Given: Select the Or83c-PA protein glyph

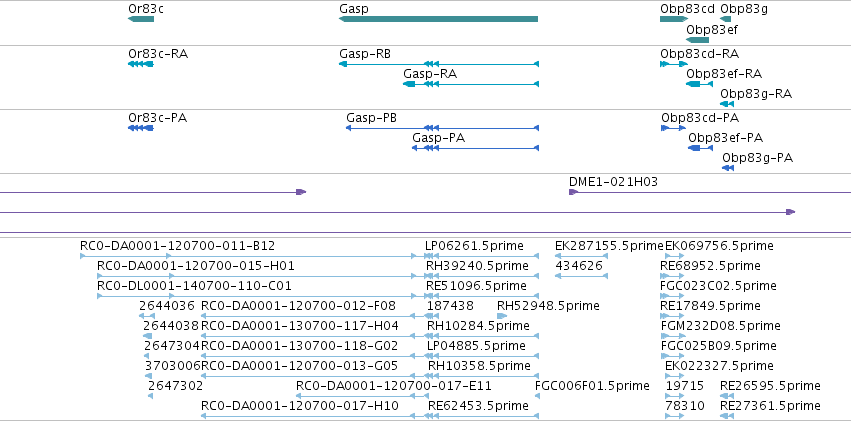Looking at the screenshot, I should (x=141, y=128).
